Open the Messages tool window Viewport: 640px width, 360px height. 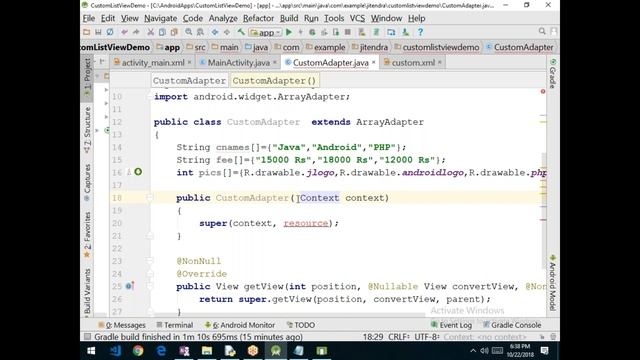122,325
